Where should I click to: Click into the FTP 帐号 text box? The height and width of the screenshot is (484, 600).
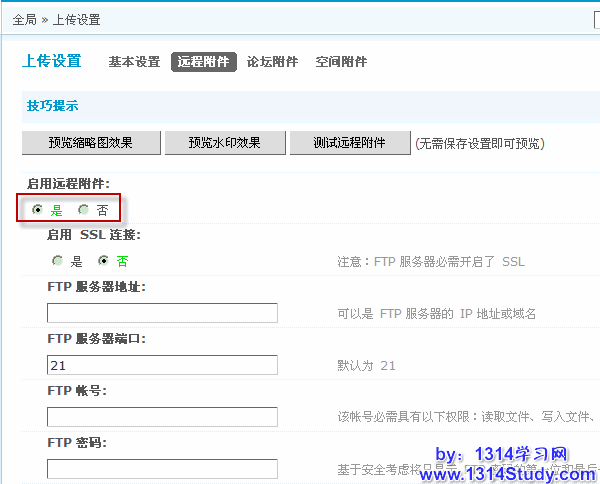[x=162, y=417]
